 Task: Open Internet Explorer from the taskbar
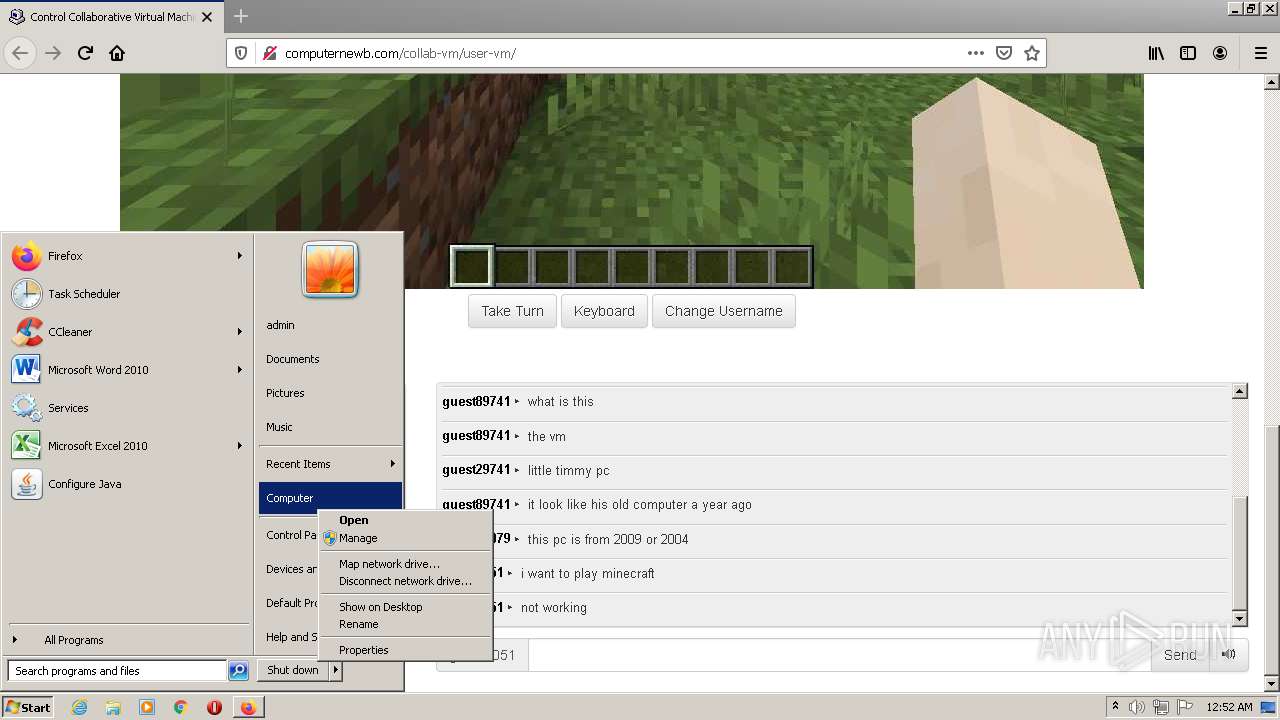click(x=80, y=707)
